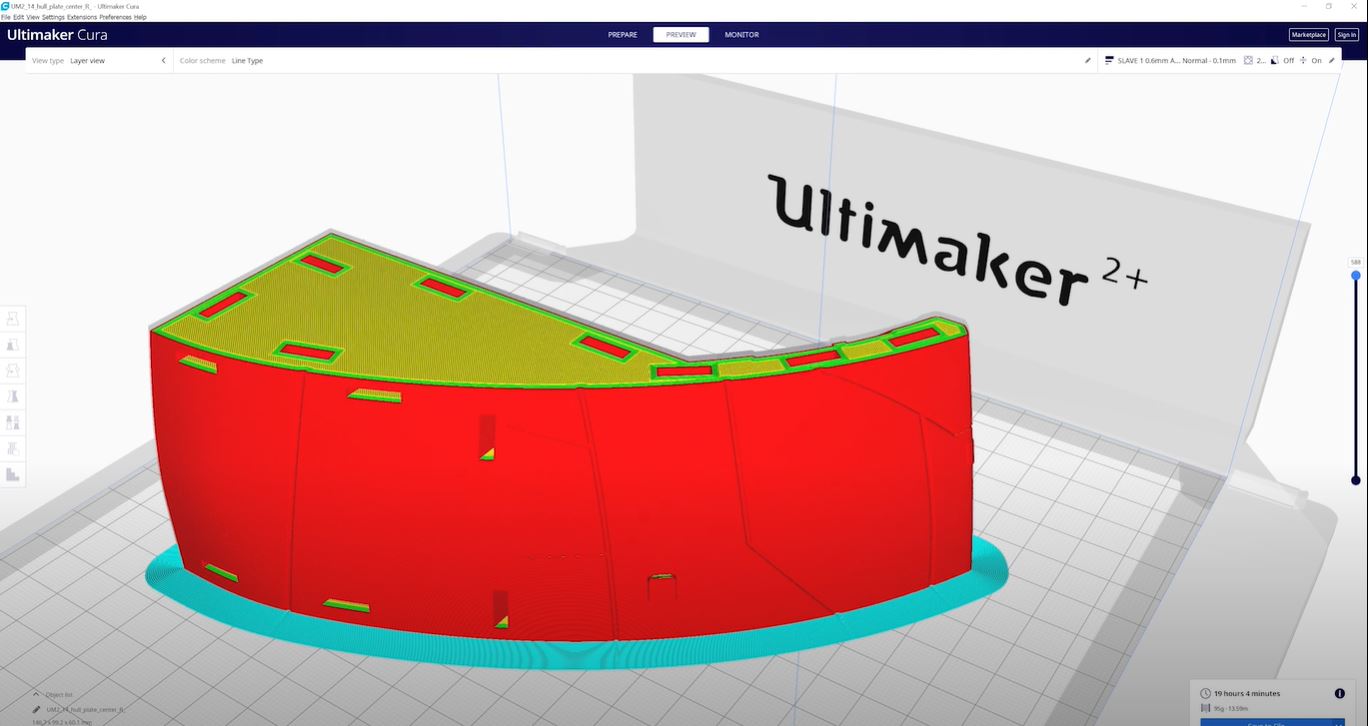Open the Per Model Settings tool

(x=13, y=423)
